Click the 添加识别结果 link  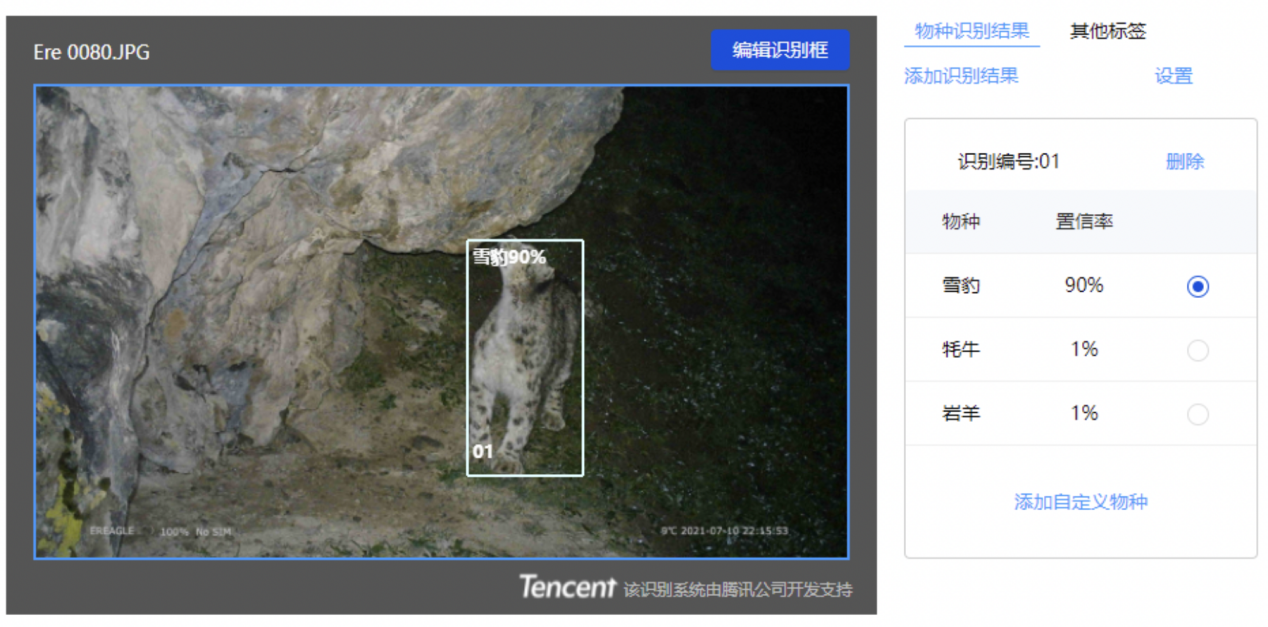(x=961, y=76)
